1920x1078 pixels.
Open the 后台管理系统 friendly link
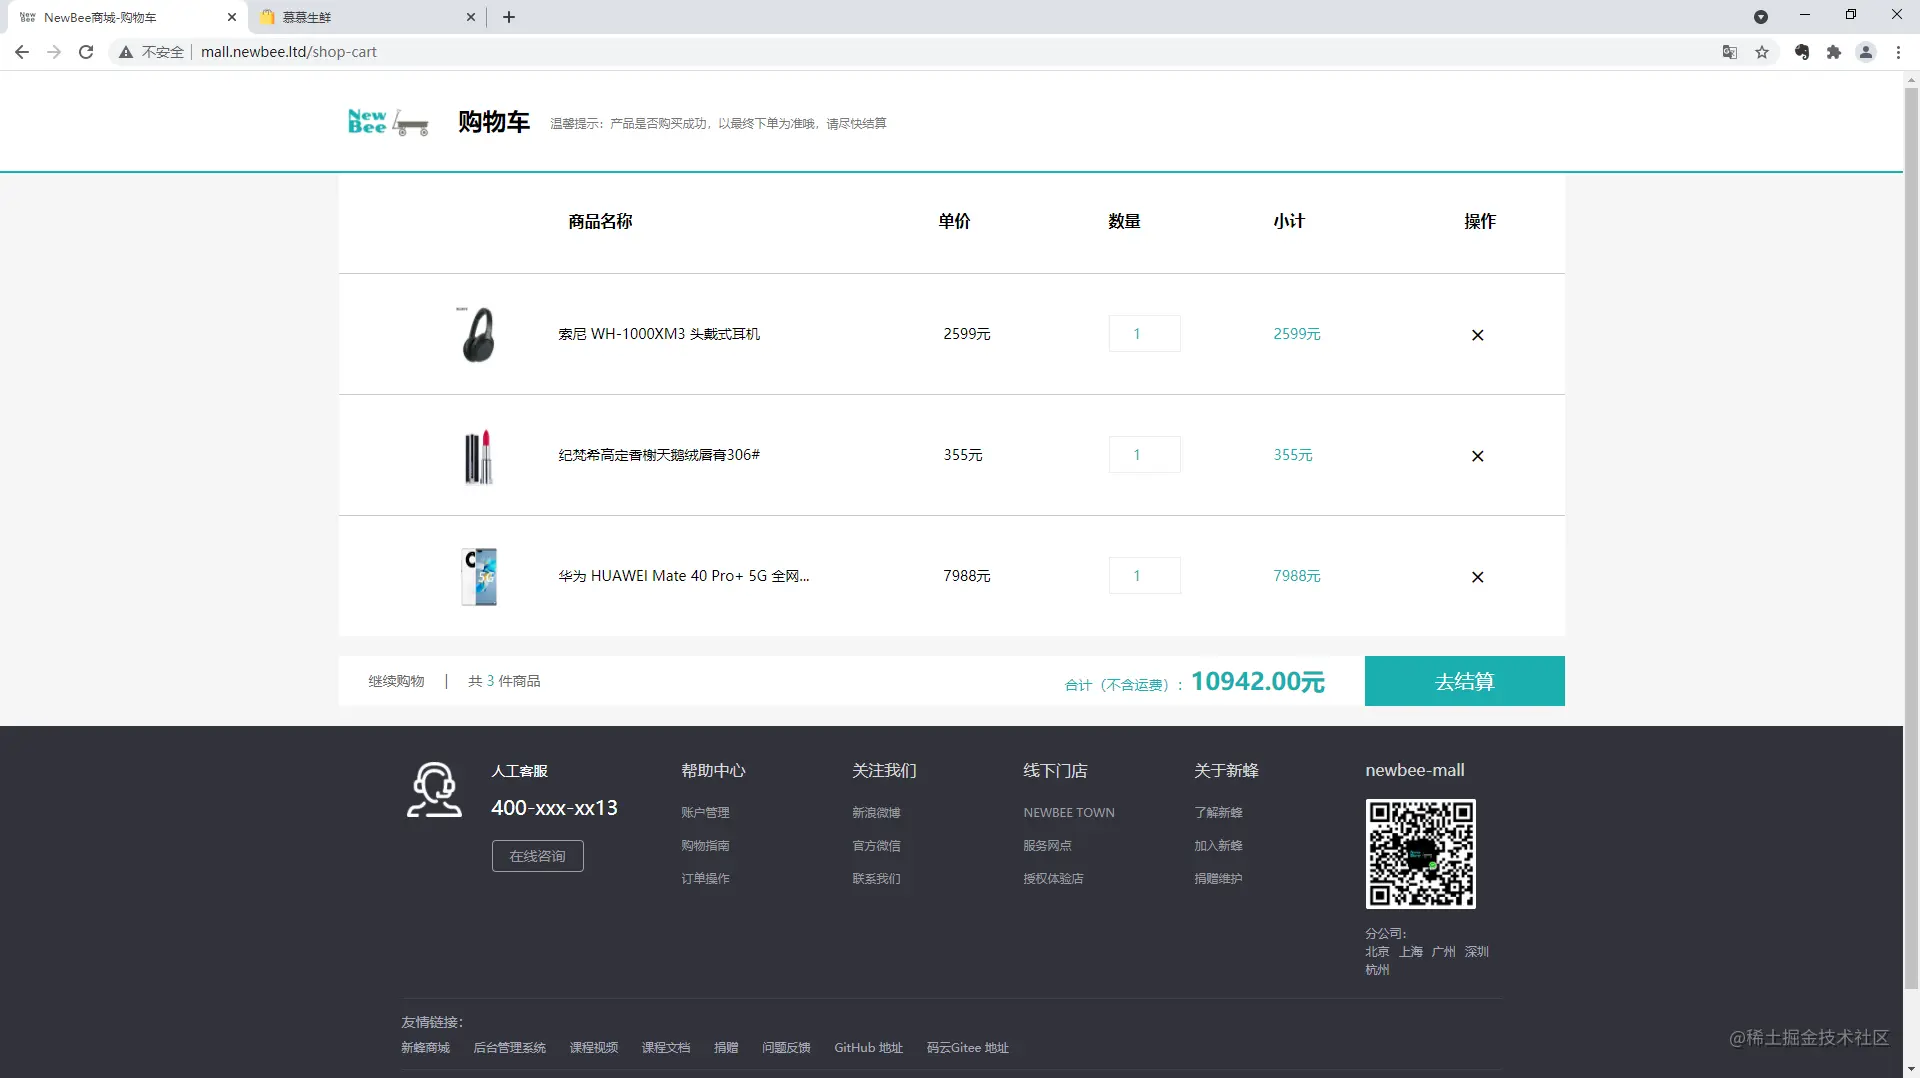tap(509, 1048)
